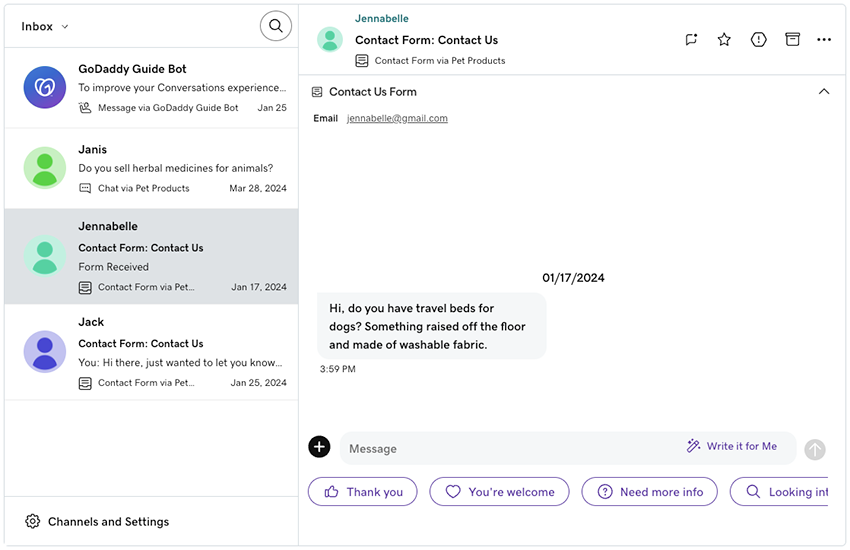Select the Need more info quick reply
This screenshot has width=850, height=550.
click(650, 492)
